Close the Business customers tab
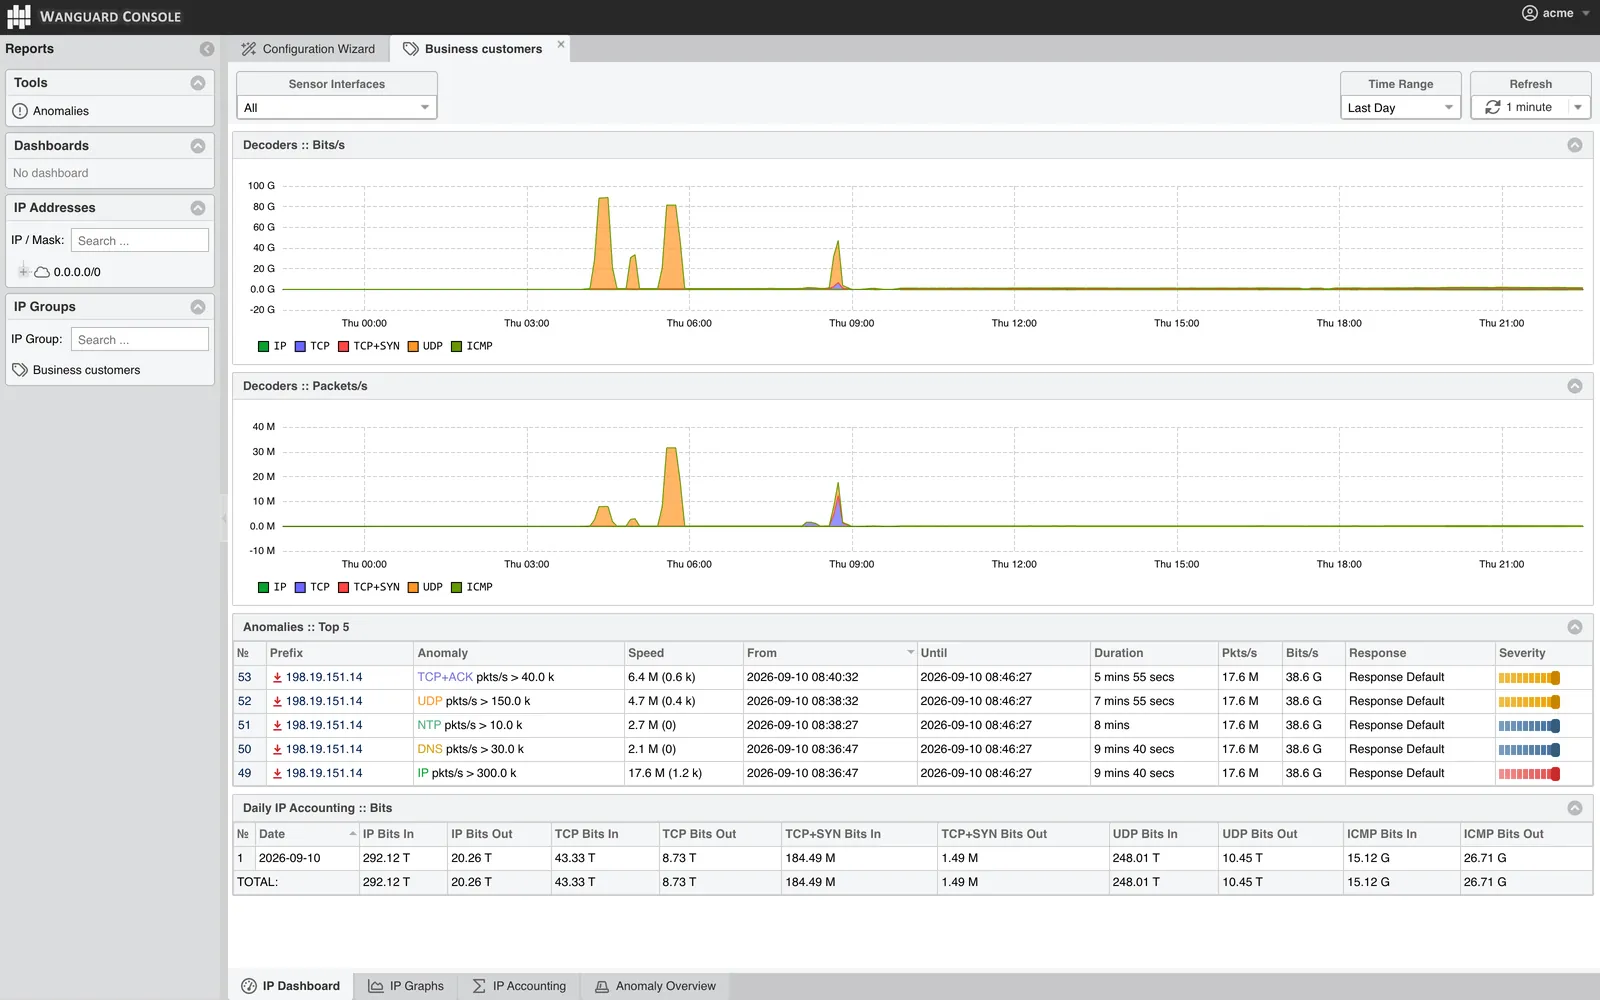 561,44
